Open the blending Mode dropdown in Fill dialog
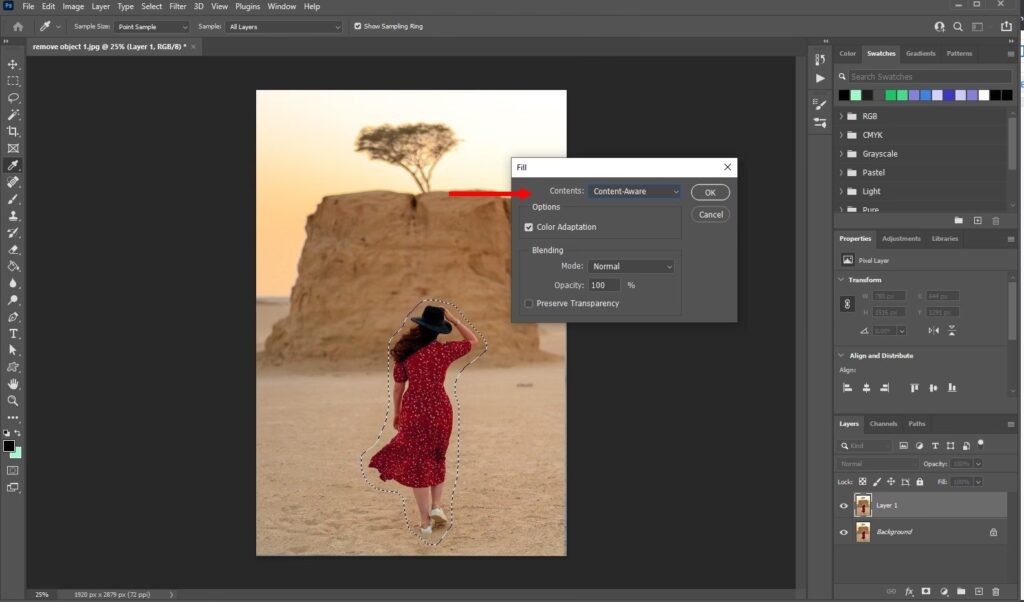This screenshot has height=602, width=1024. pyautogui.click(x=631, y=267)
